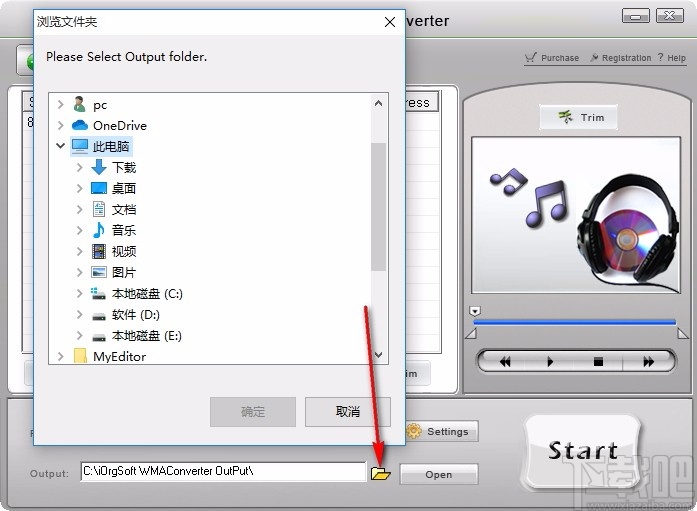697x511 pixels.
Task: Click the 音乐 music note icon
Action: coord(99,230)
